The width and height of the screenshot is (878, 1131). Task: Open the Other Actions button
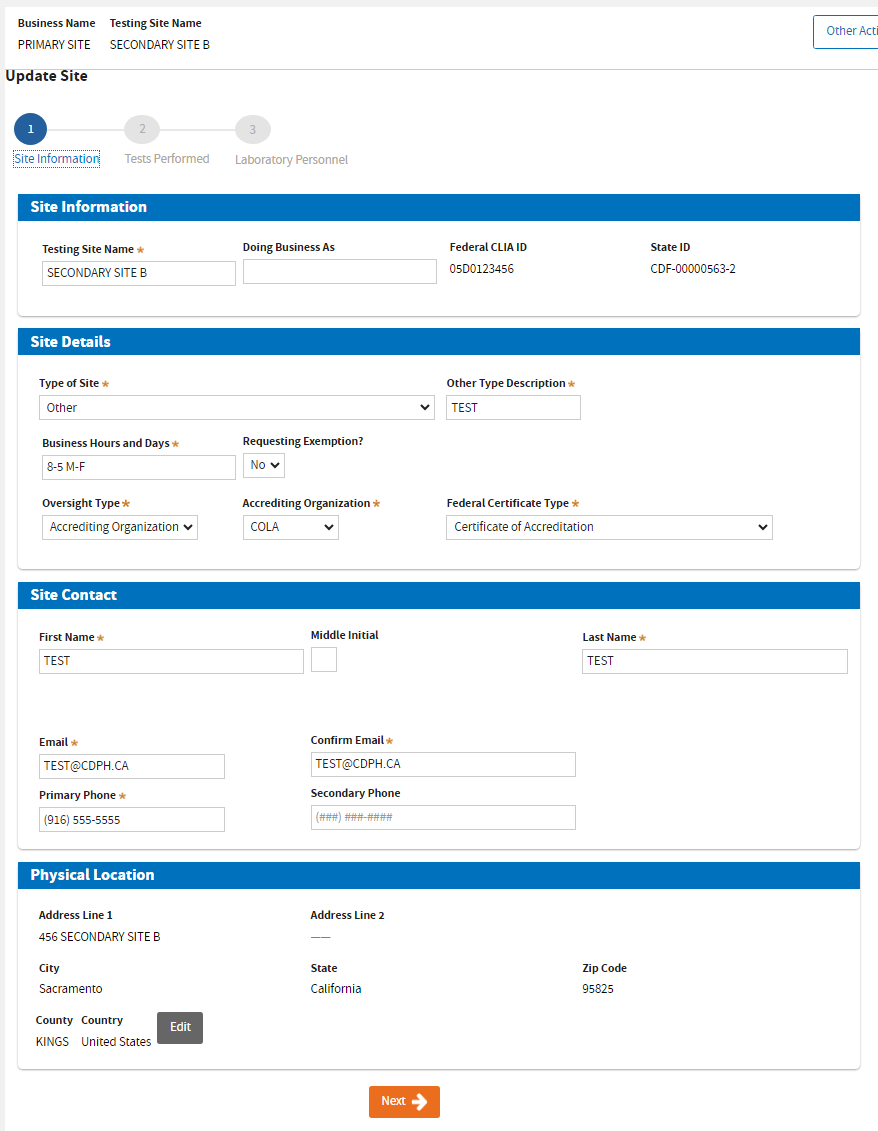point(846,31)
